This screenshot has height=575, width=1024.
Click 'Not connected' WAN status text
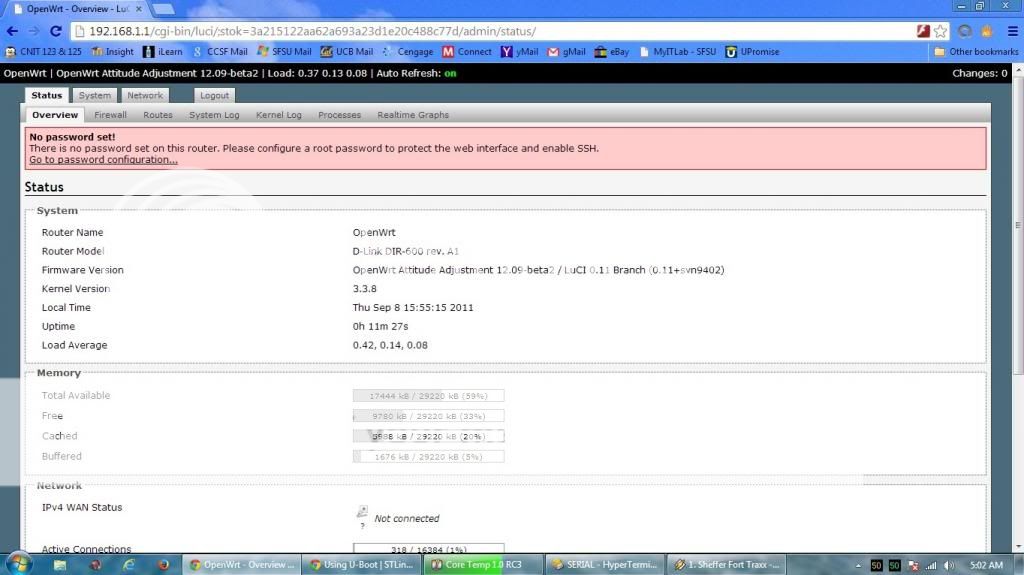pyautogui.click(x=406, y=519)
